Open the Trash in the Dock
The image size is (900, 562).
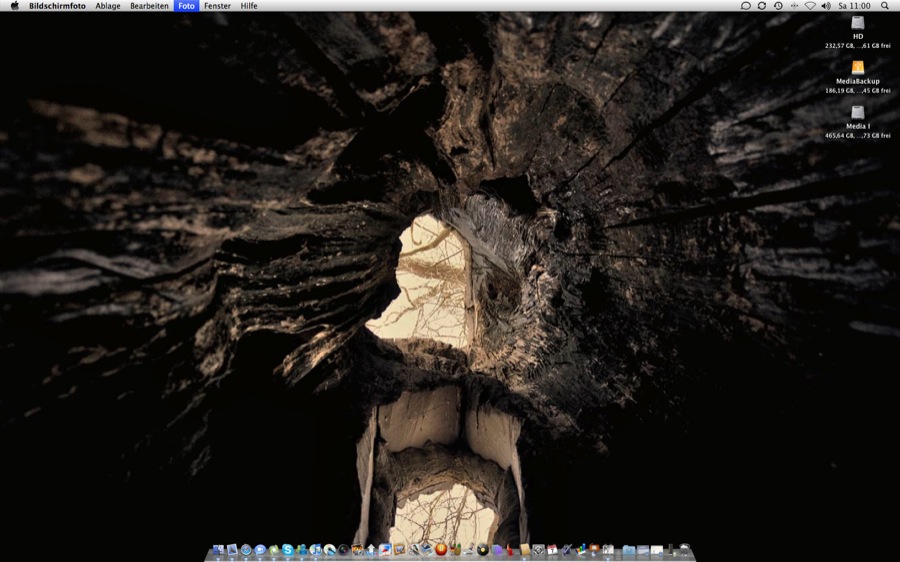(x=684, y=549)
